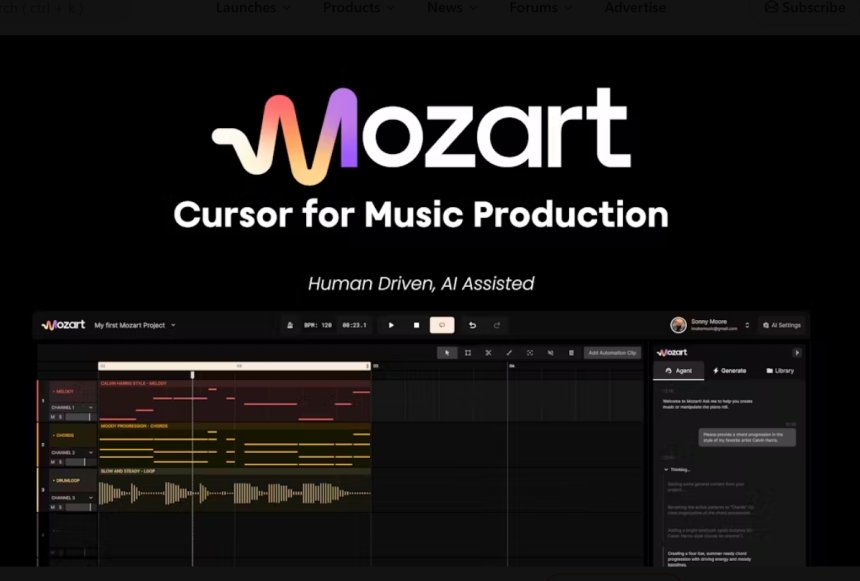This screenshot has width=860, height=581.
Task: Open the Forums menu in the site header
Action: pos(541,8)
